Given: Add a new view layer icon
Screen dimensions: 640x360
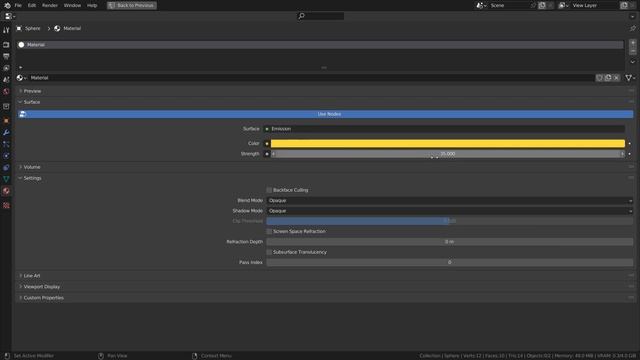Looking at the screenshot, I should 624,5.
